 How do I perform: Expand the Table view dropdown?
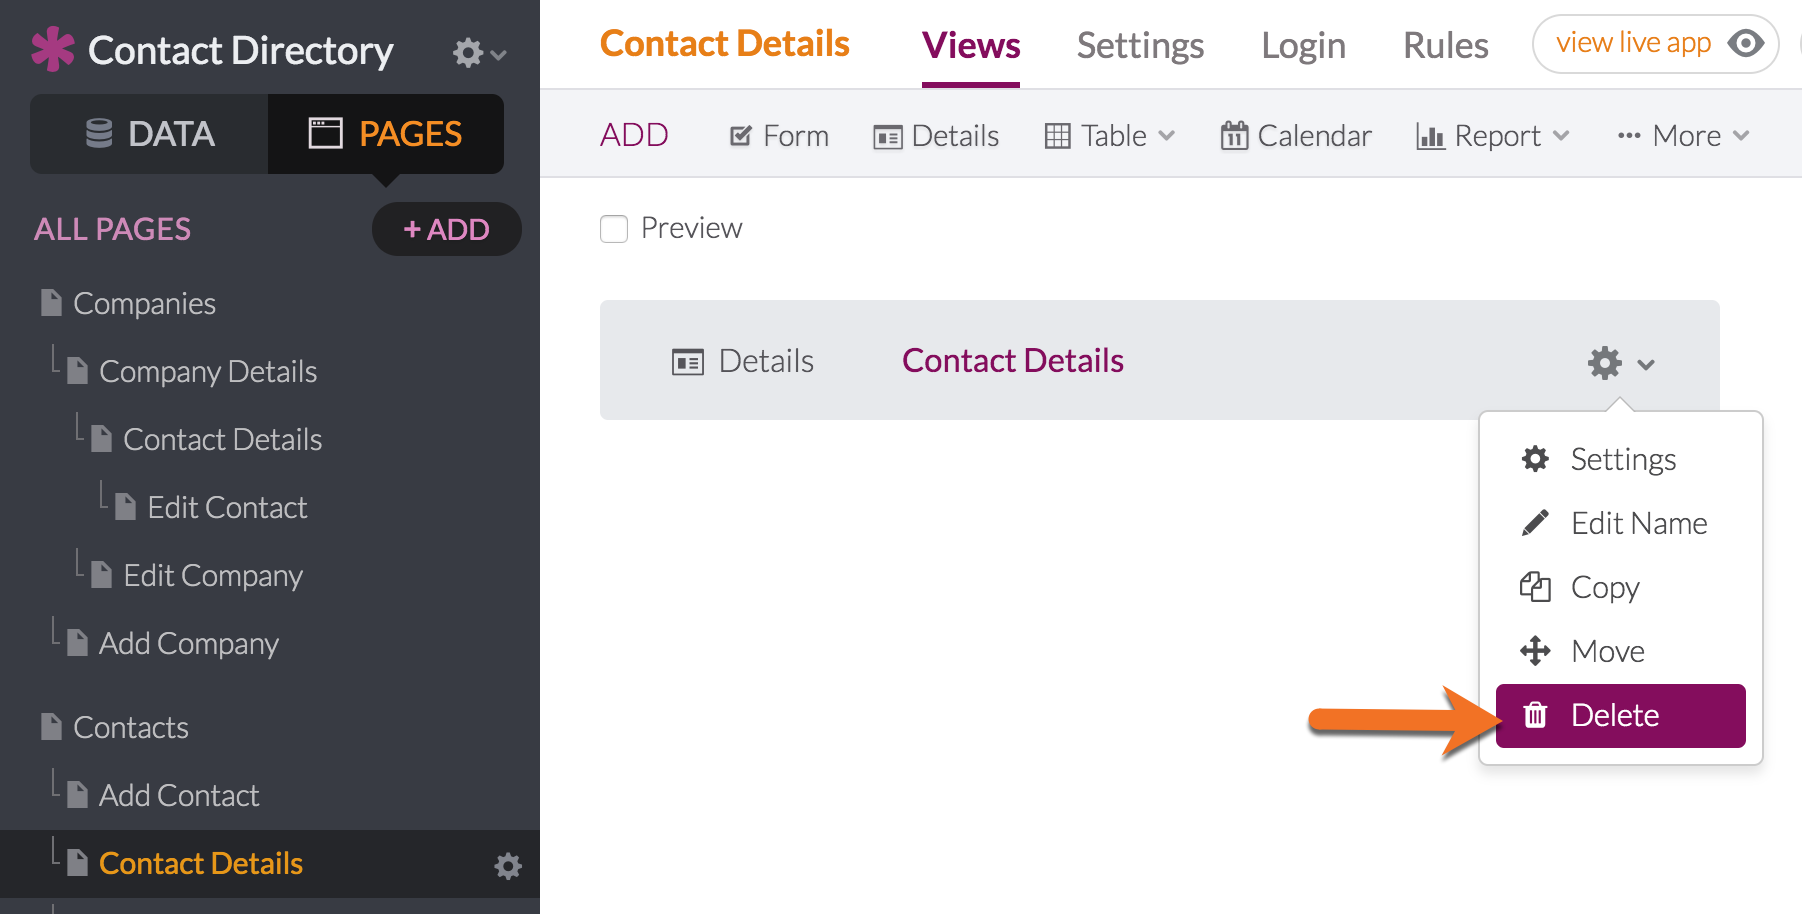(x=1110, y=135)
